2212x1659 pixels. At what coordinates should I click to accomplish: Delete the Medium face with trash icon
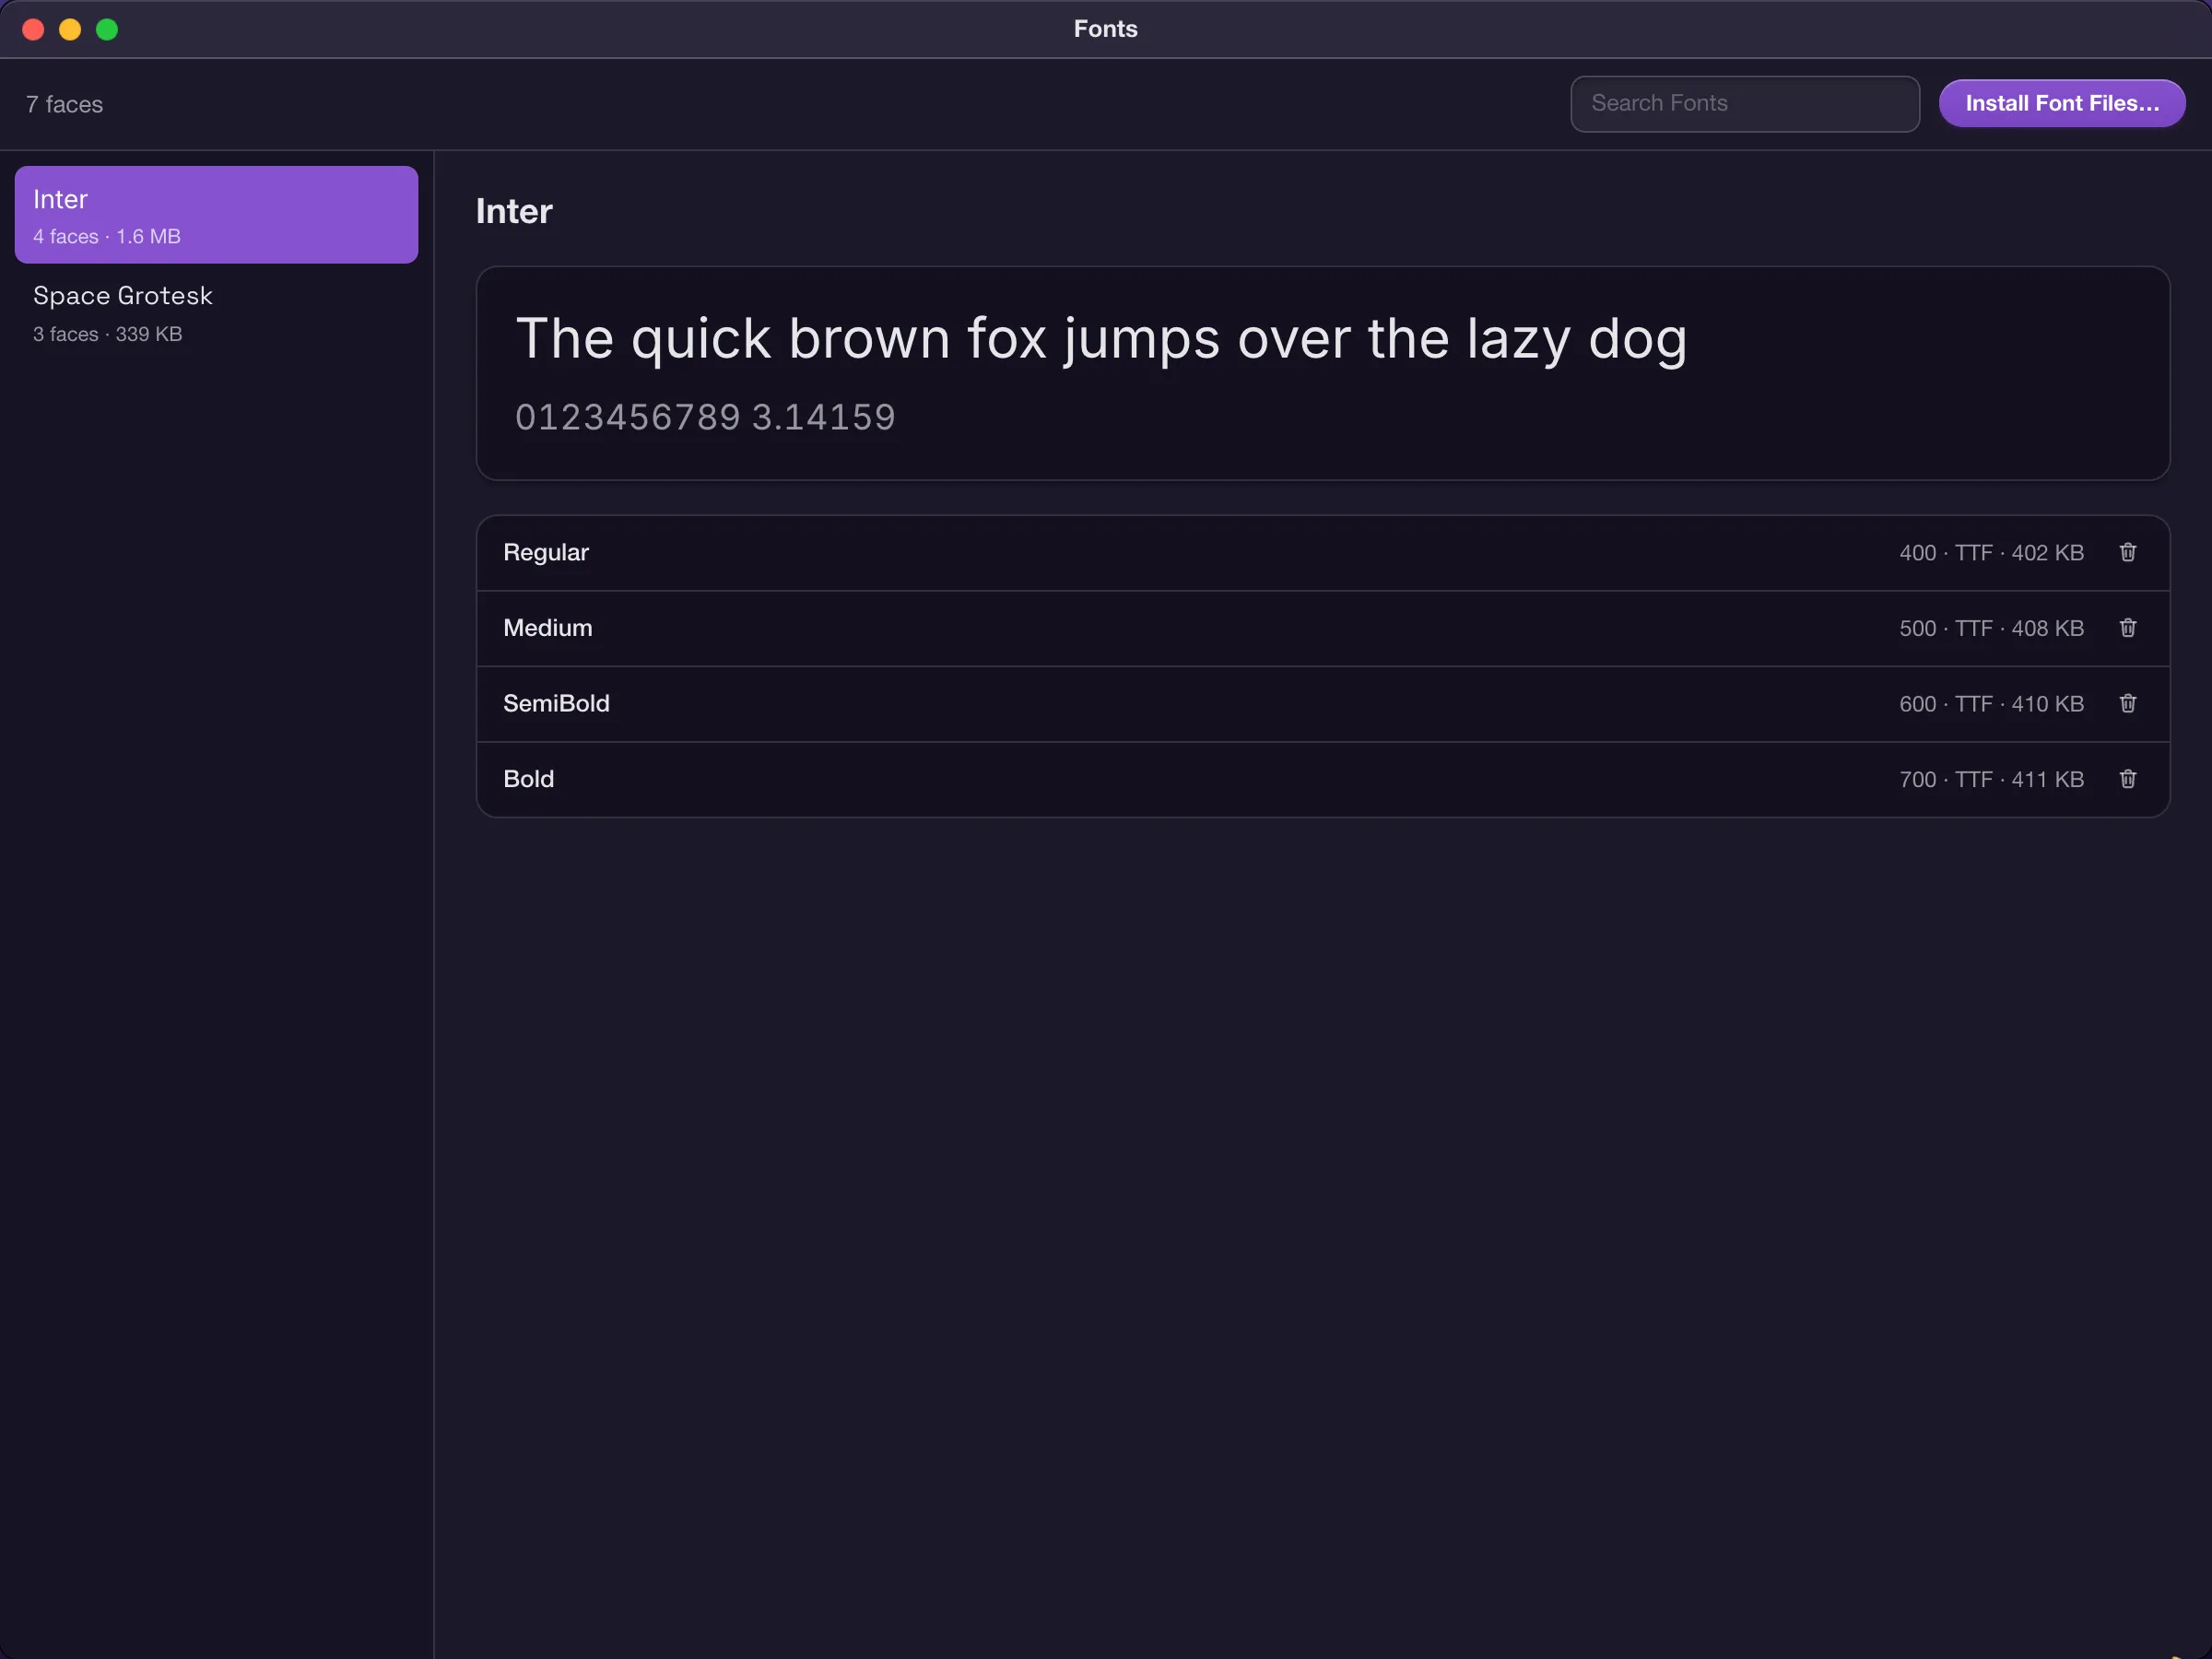[x=2127, y=628]
